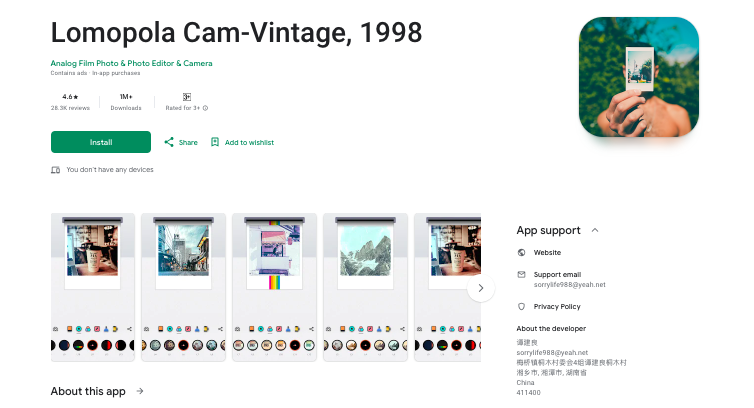Image resolution: width=754 pixels, height=408 pixels.
Task: Install the Lomopola Cam app
Action: pyautogui.click(x=101, y=142)
